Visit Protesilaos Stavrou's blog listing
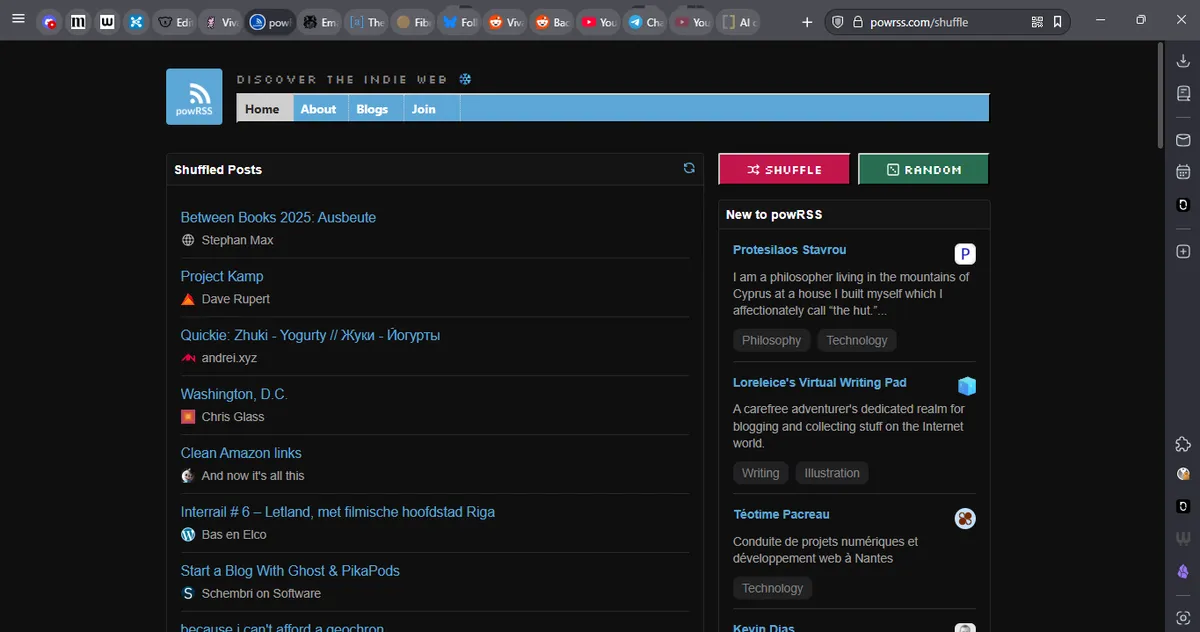1200x632 pixels. [x=789, y=250]
